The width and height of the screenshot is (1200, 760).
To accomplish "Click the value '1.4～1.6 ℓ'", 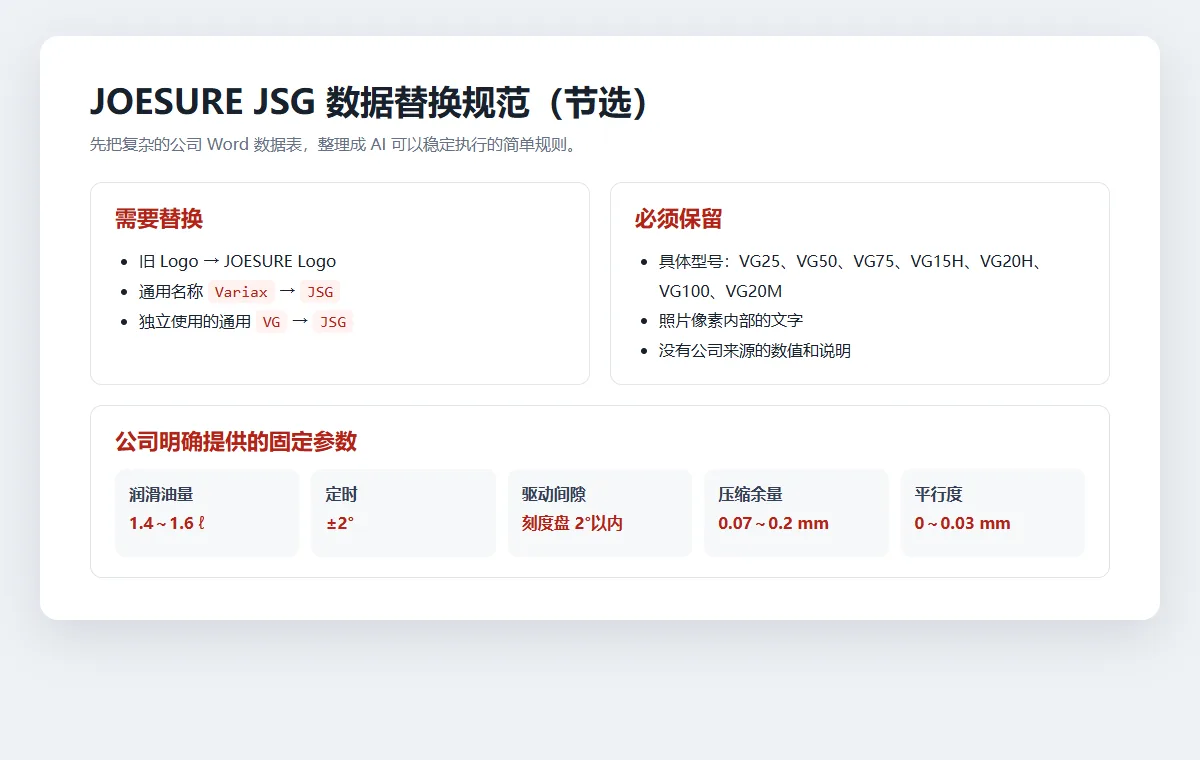I will [167, 523].
